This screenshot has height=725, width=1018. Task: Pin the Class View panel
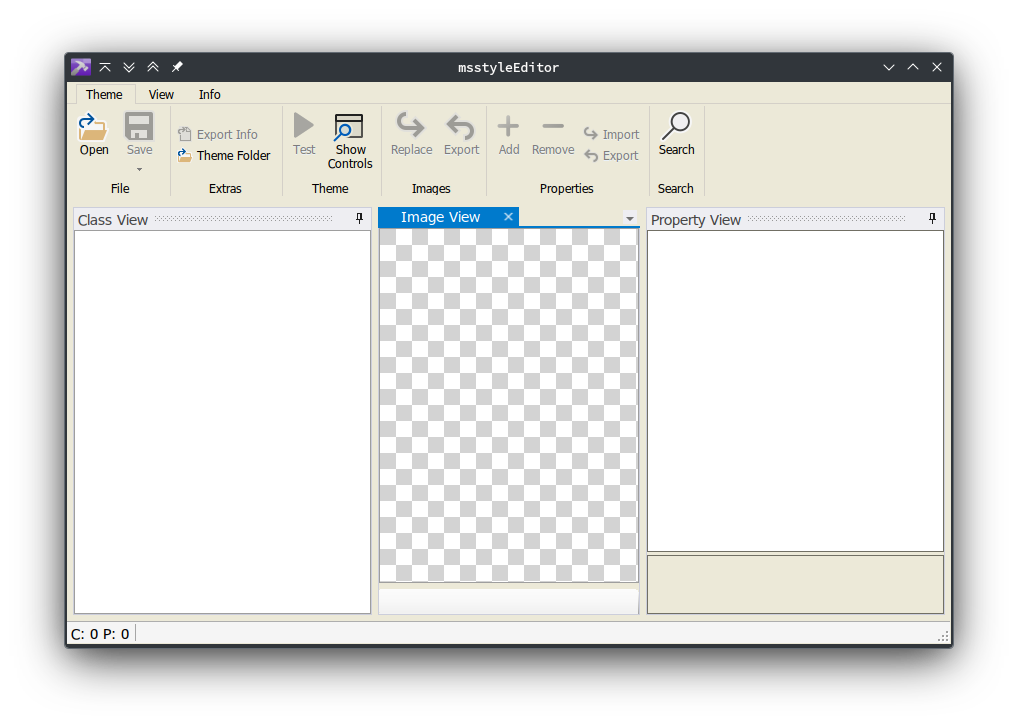coord(360,218)
